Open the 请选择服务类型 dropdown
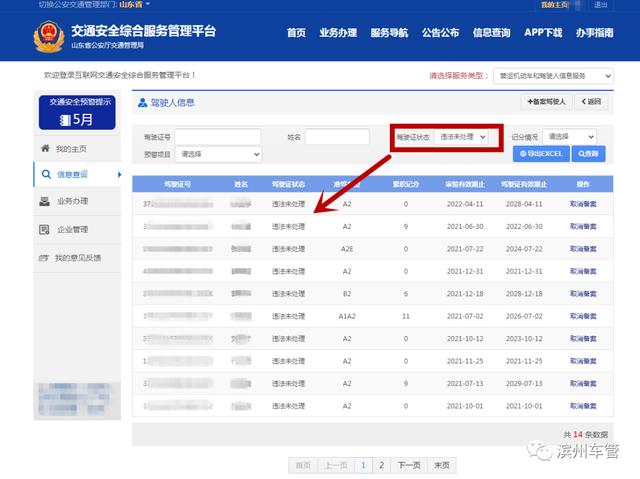640x479 pixels. pyautogui.click(x=553, y=76)
